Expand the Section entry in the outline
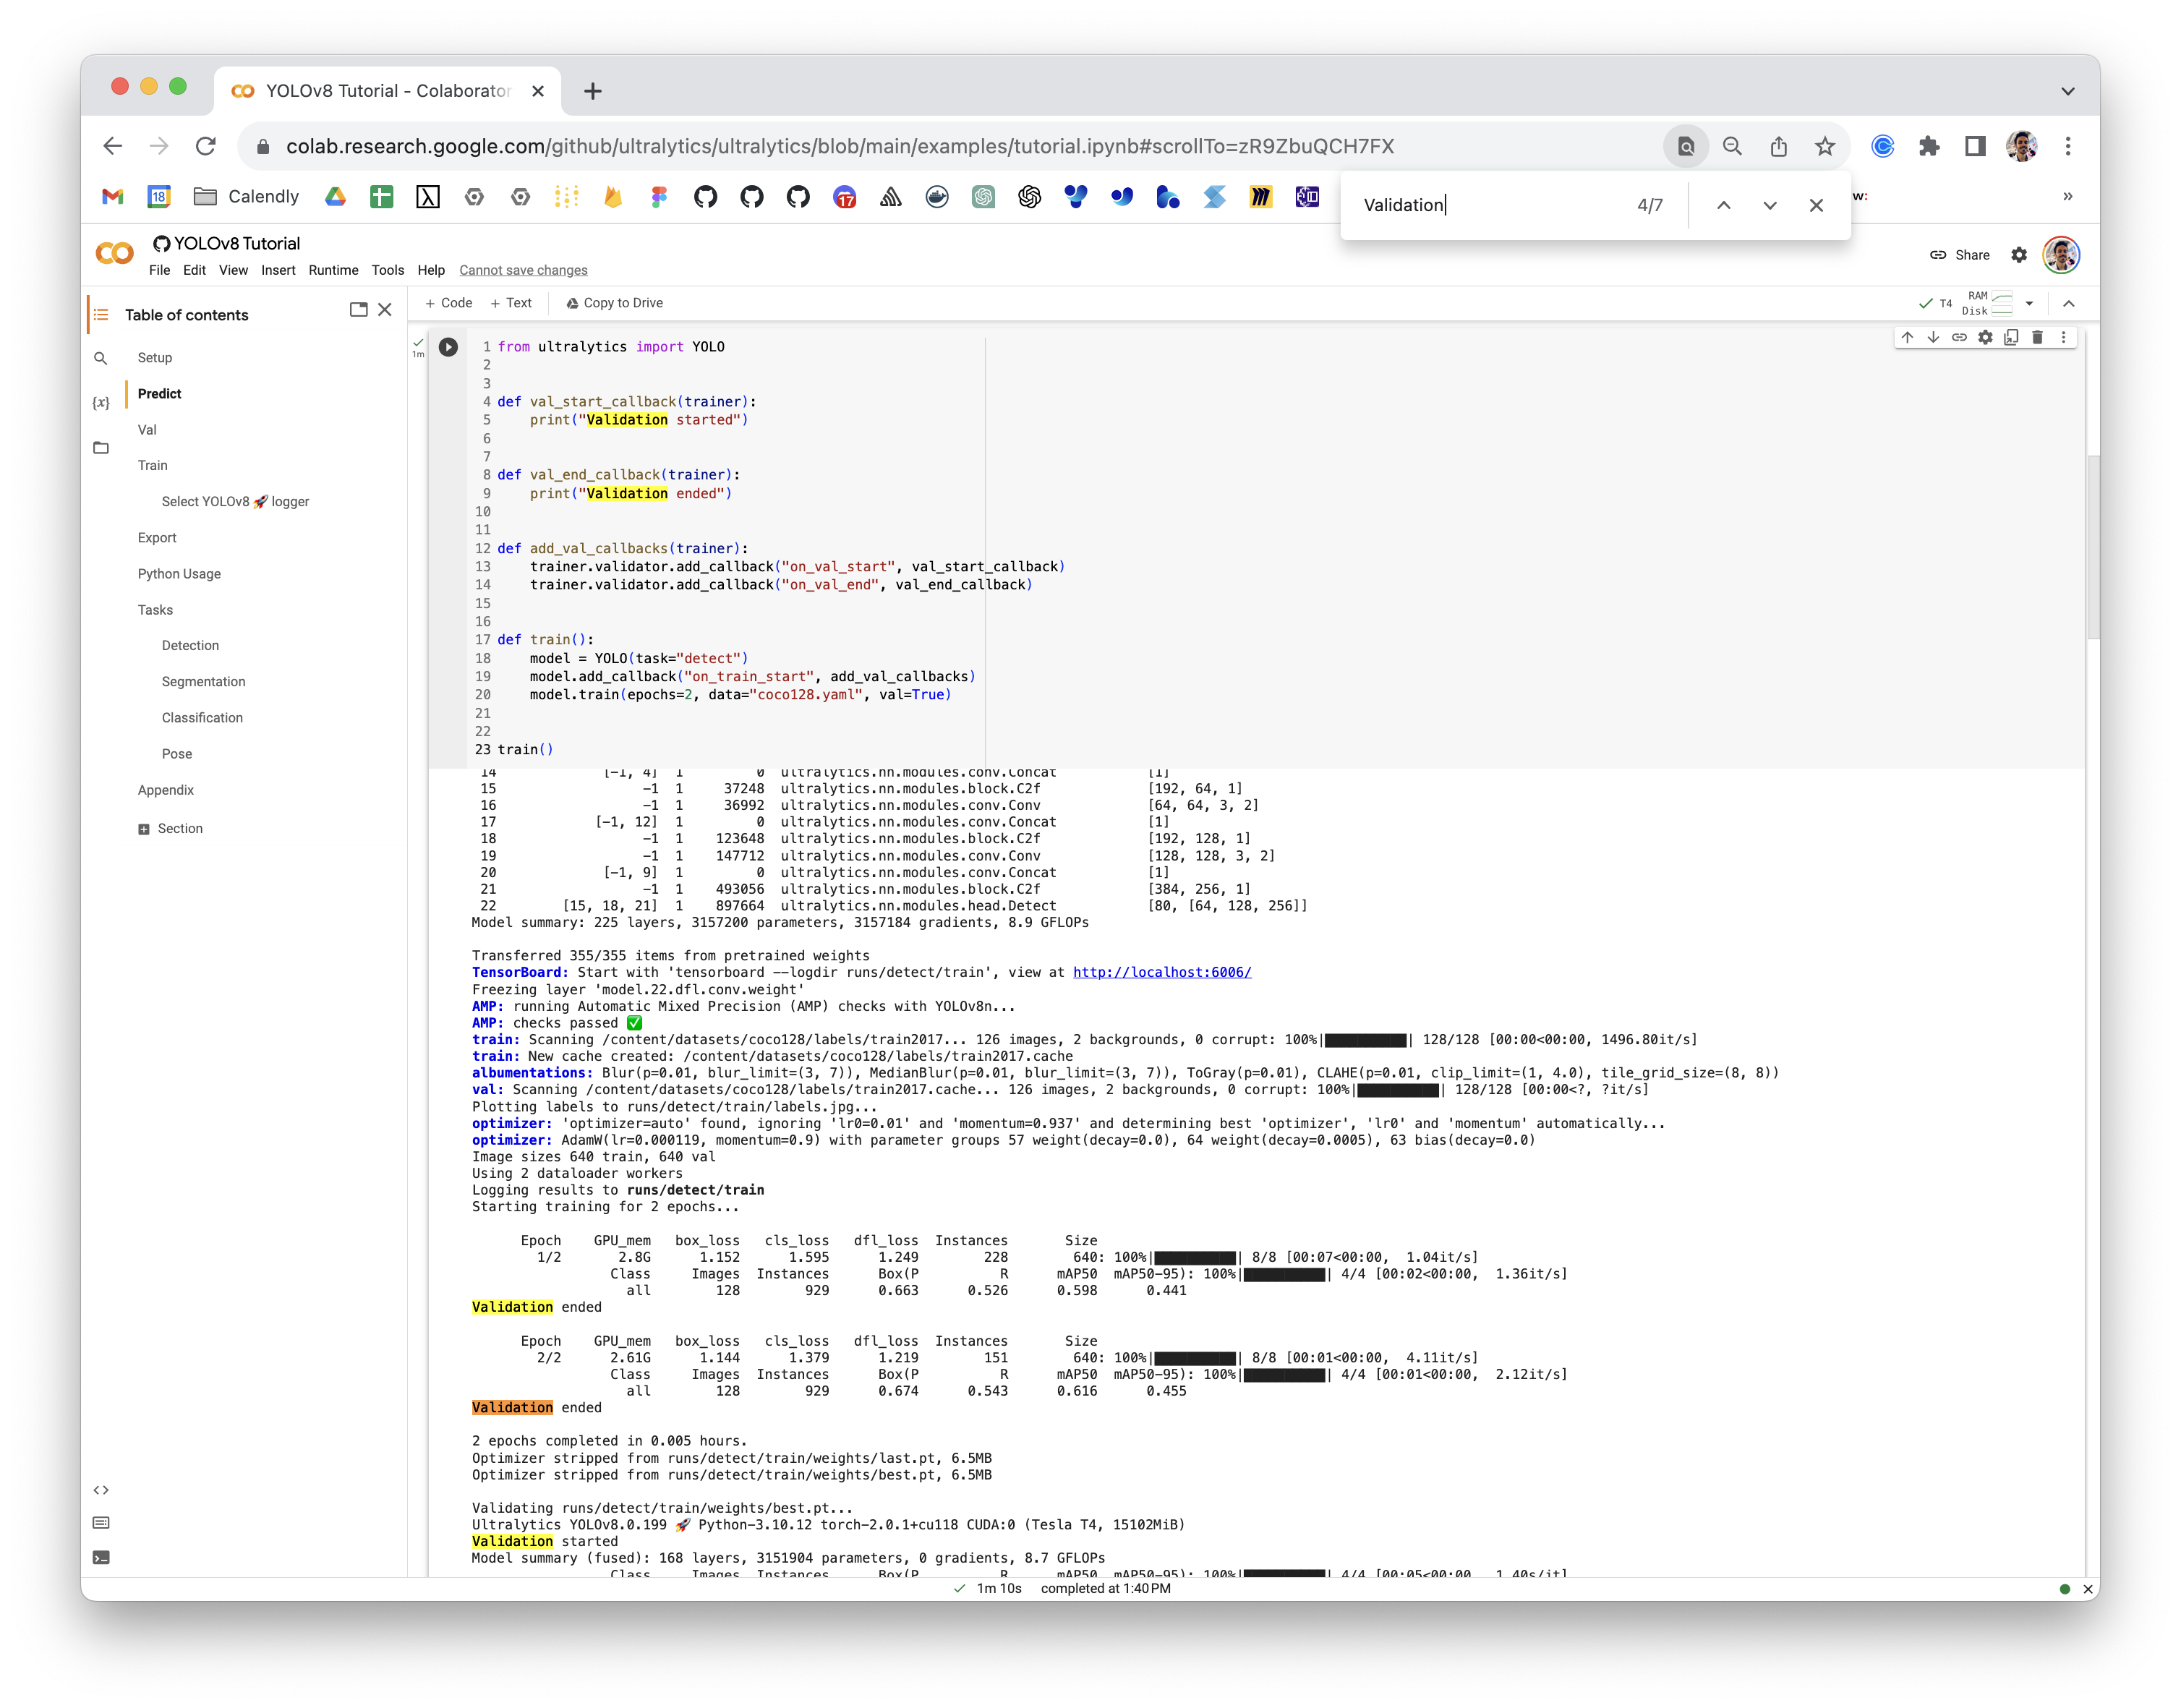 [x=144, y=828]
